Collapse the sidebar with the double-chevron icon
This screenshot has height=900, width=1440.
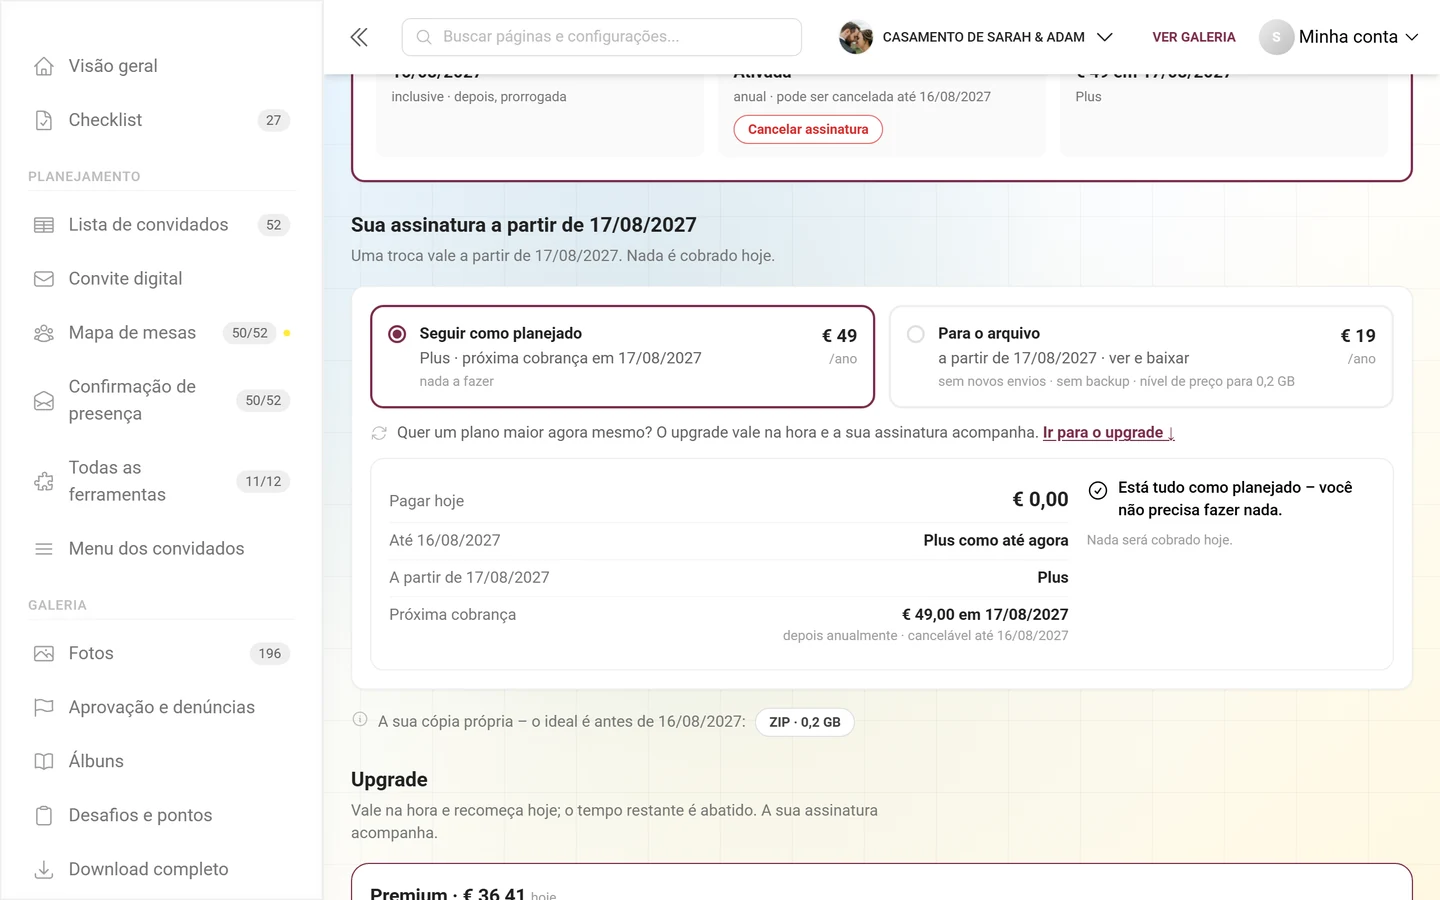(x=359, y=37)
